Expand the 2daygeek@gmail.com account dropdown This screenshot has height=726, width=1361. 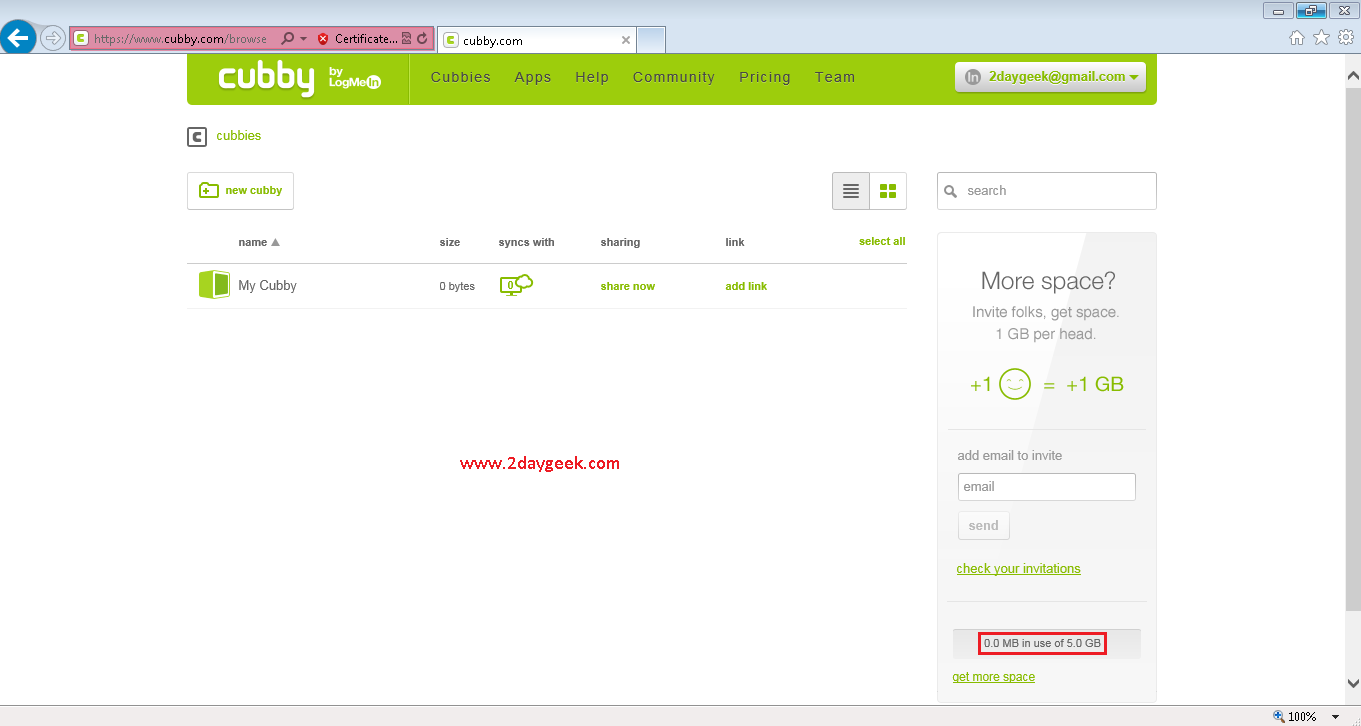1050,77
